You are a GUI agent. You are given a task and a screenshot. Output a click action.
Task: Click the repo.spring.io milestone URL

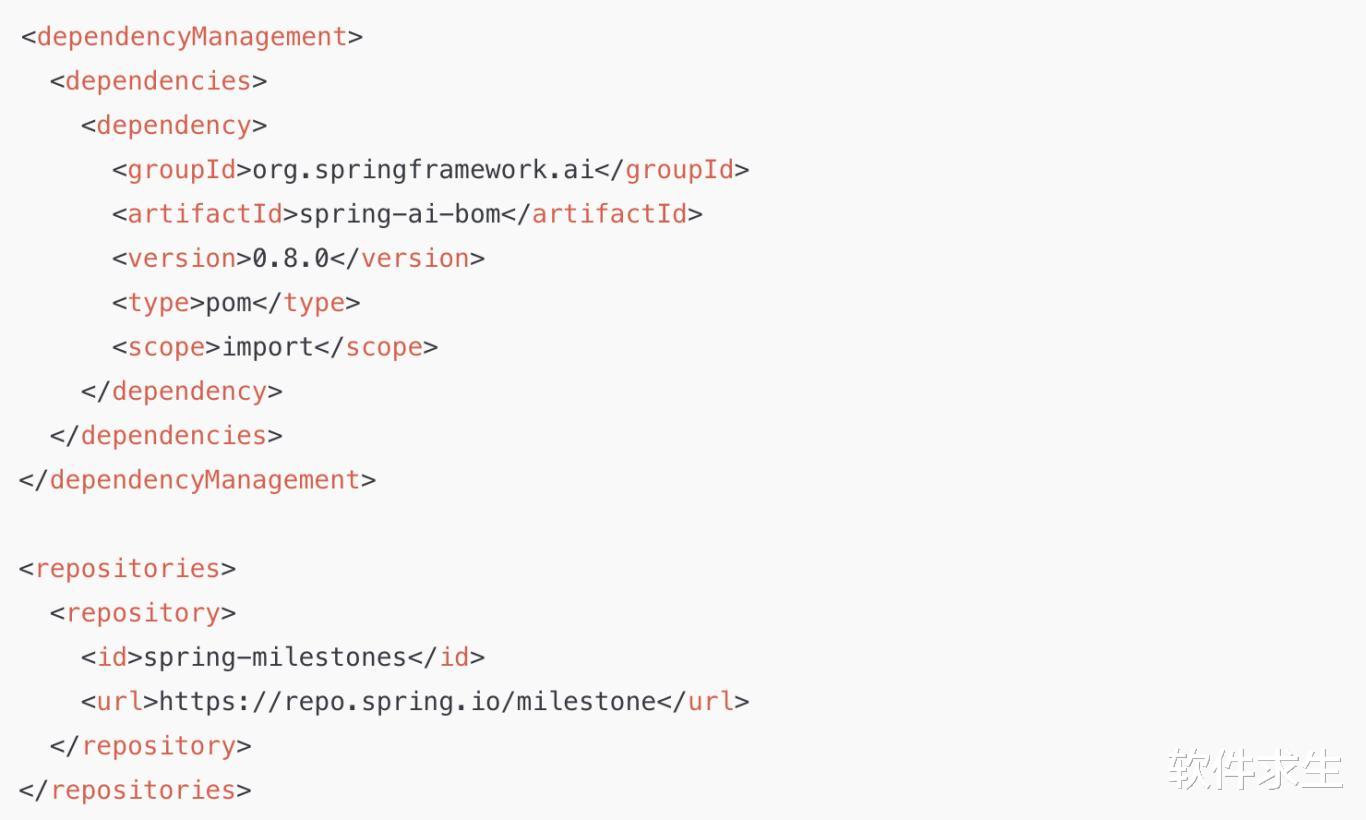[x=408, y=701]
